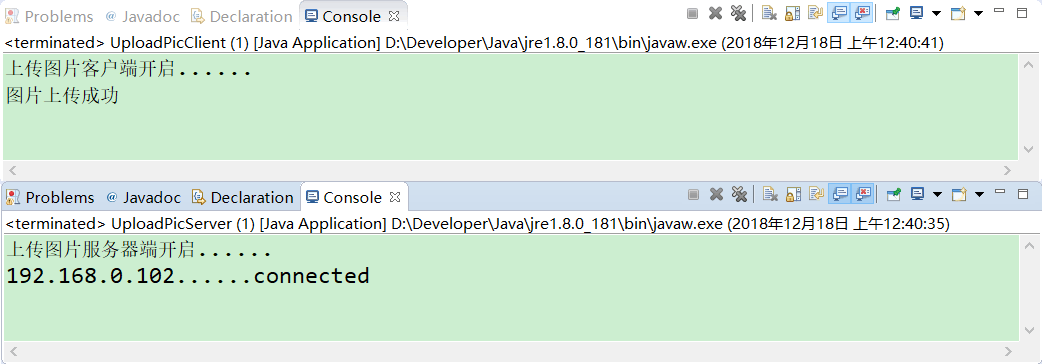Switch to Problems tab in top panel
The image size is (1042, 364).
coord(49,16)
